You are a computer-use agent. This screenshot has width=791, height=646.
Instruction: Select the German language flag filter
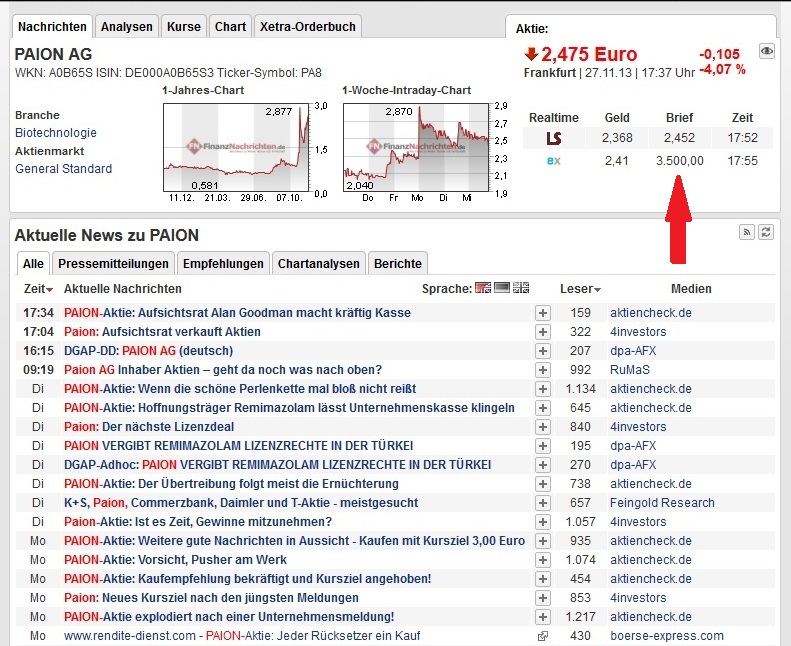click(x=483, y=288)
